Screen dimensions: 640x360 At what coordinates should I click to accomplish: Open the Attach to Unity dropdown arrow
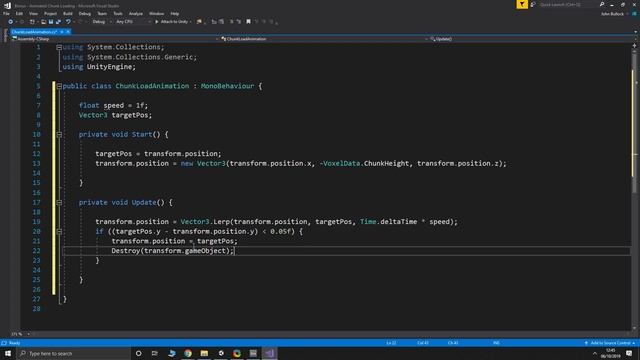coord(190,22)
